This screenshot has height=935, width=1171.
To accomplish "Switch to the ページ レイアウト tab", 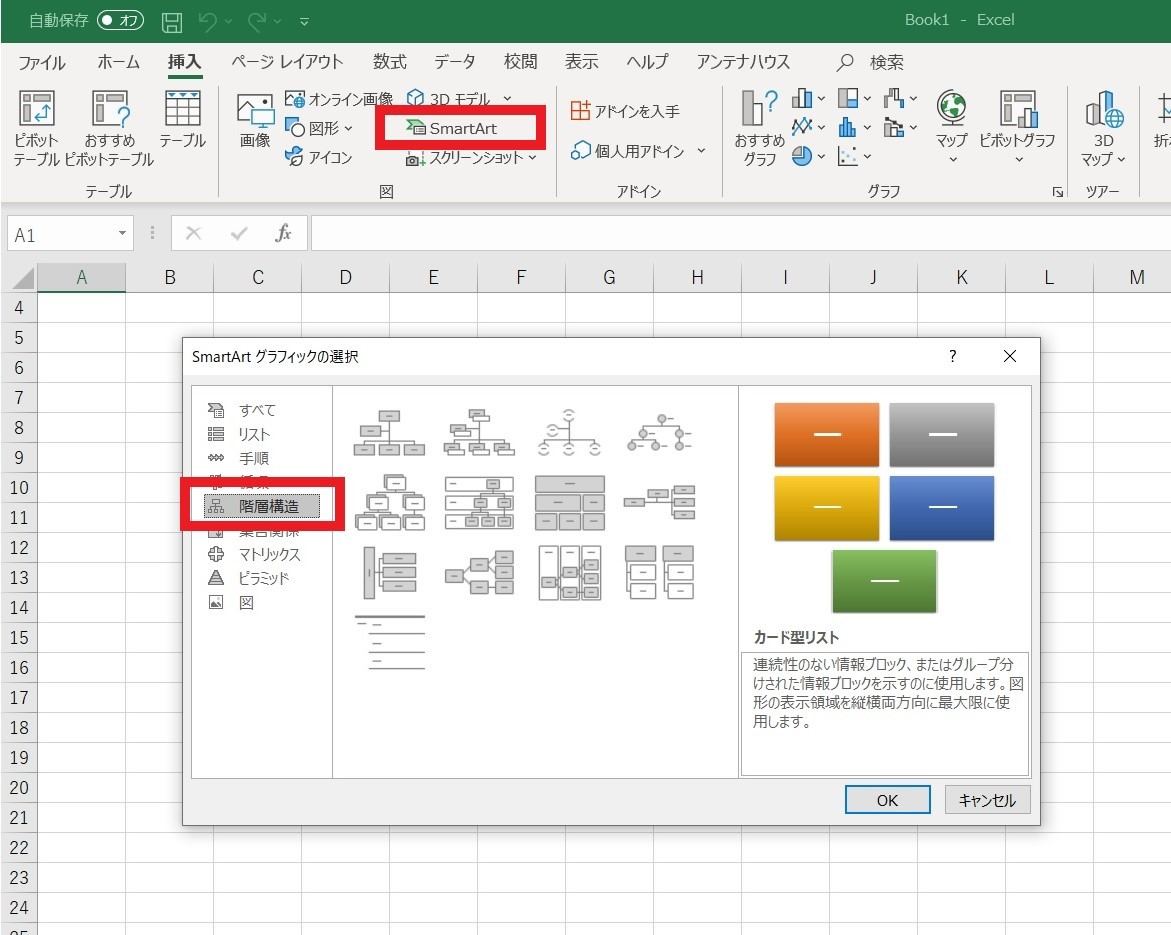I will click(x=288, y=62).
